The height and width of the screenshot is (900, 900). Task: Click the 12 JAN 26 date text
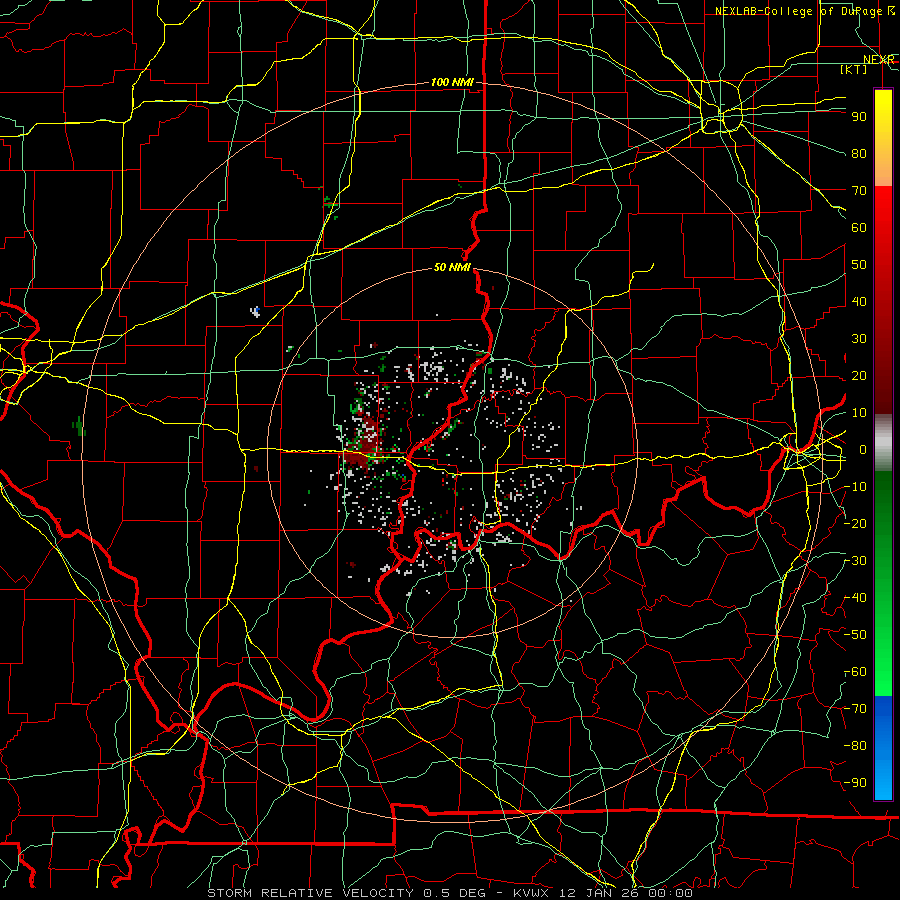pos(599,893)
